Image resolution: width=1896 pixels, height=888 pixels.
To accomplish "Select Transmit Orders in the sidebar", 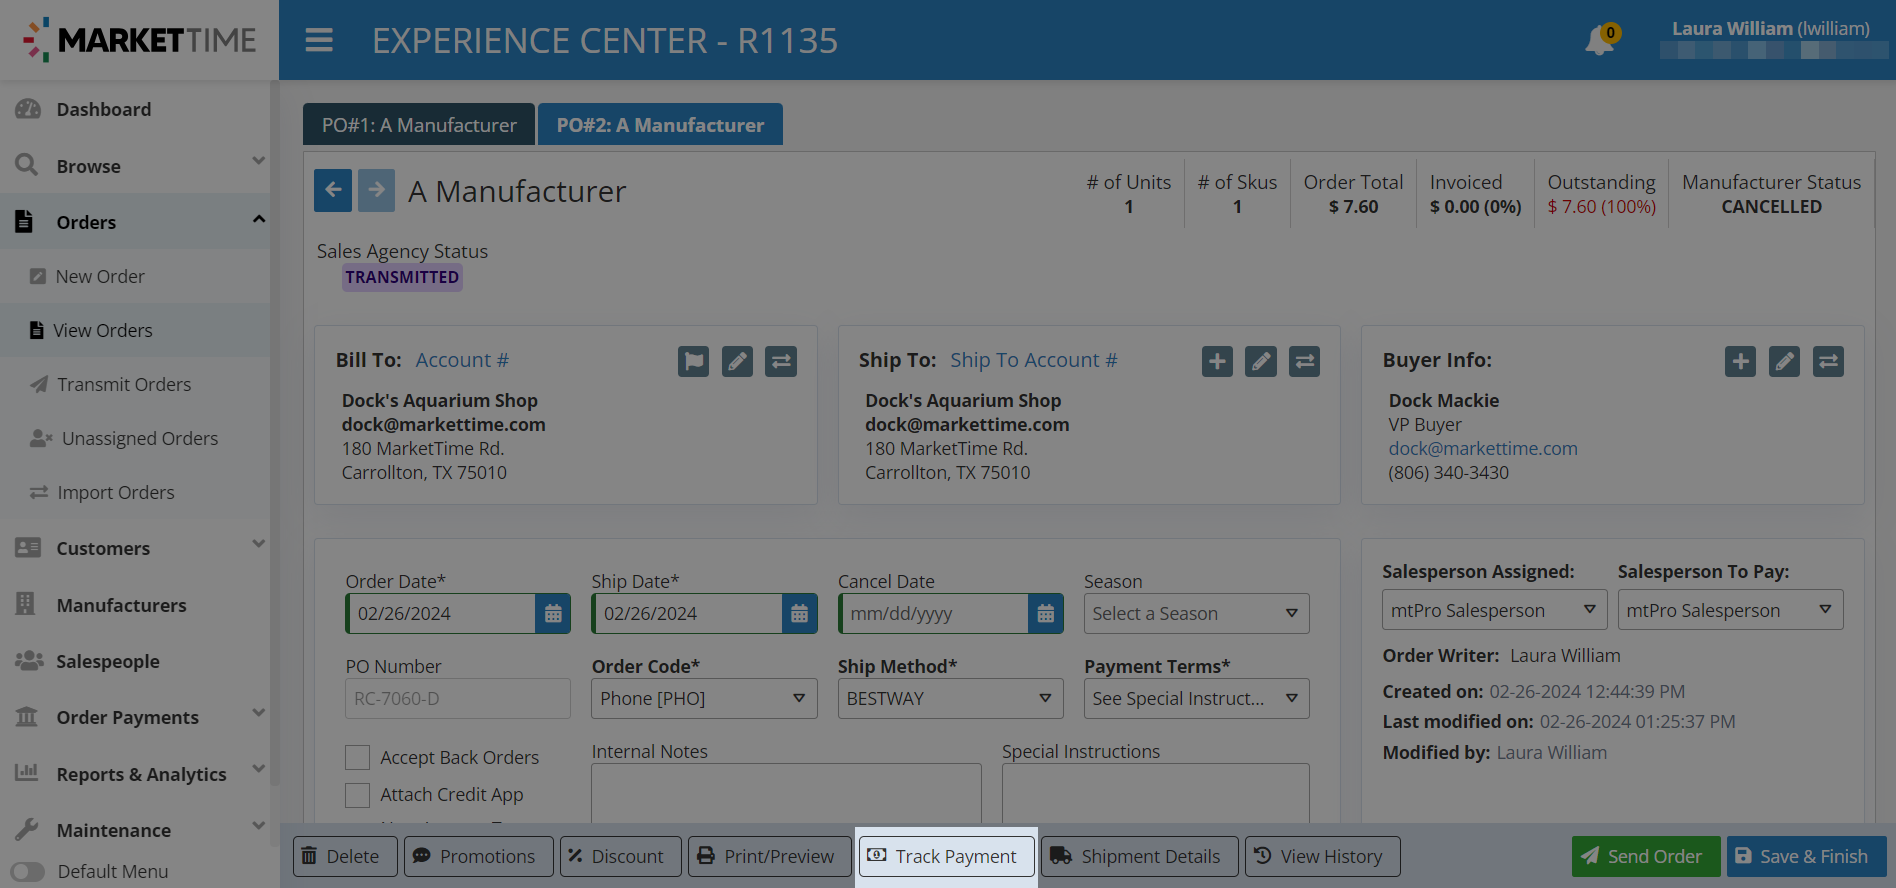I will 124,385.
